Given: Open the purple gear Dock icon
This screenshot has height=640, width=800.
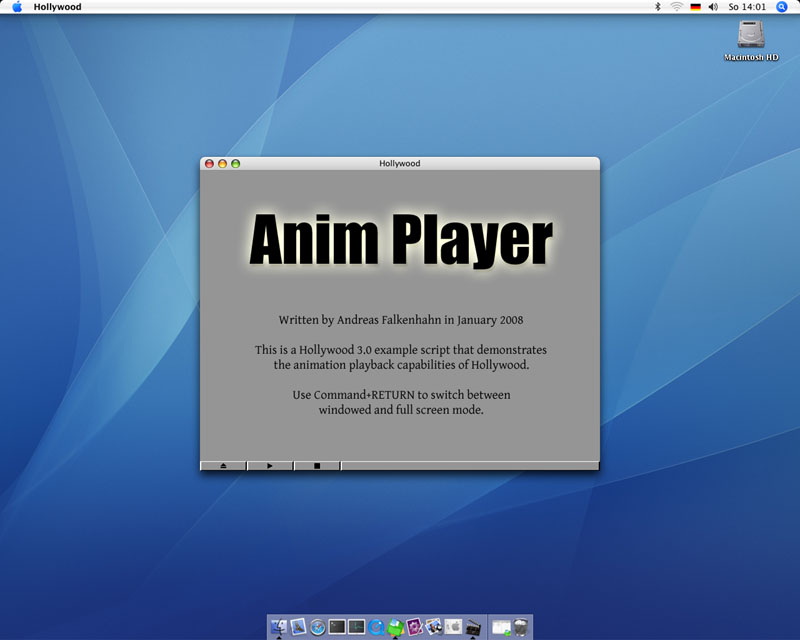Looking at the screenshot, I should pyautogui.click(x=414, y=627).
